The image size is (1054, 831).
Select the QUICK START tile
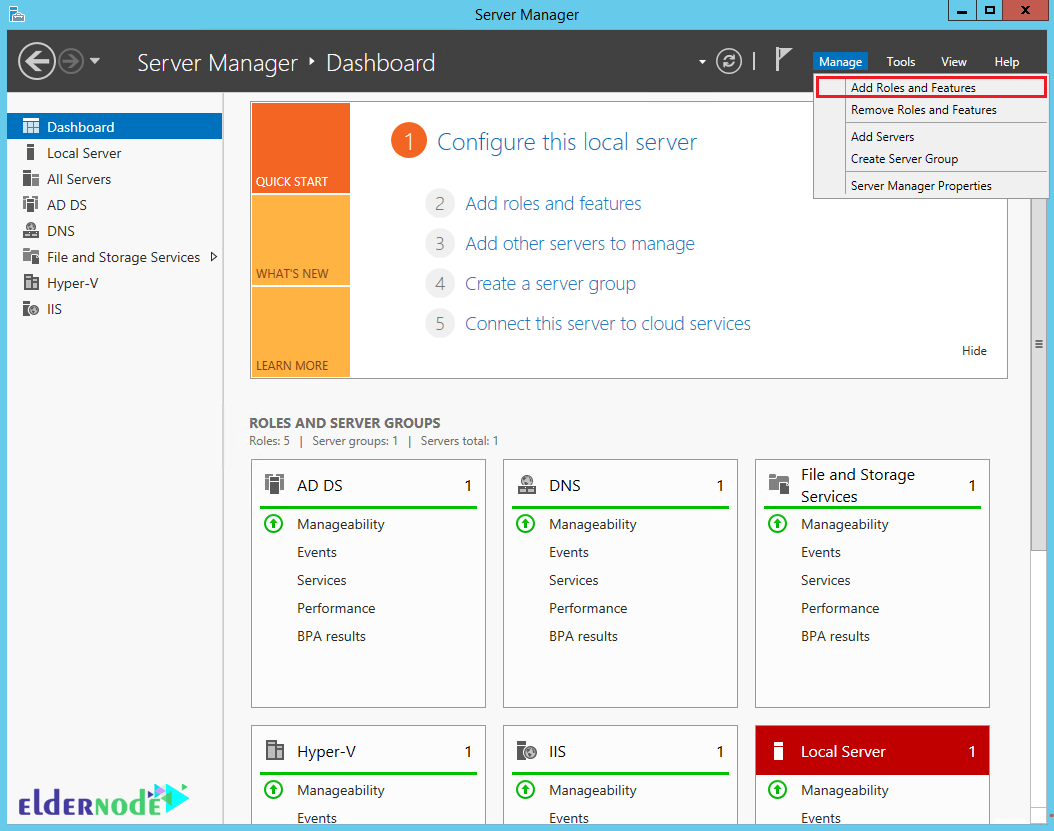coord(300,148)
